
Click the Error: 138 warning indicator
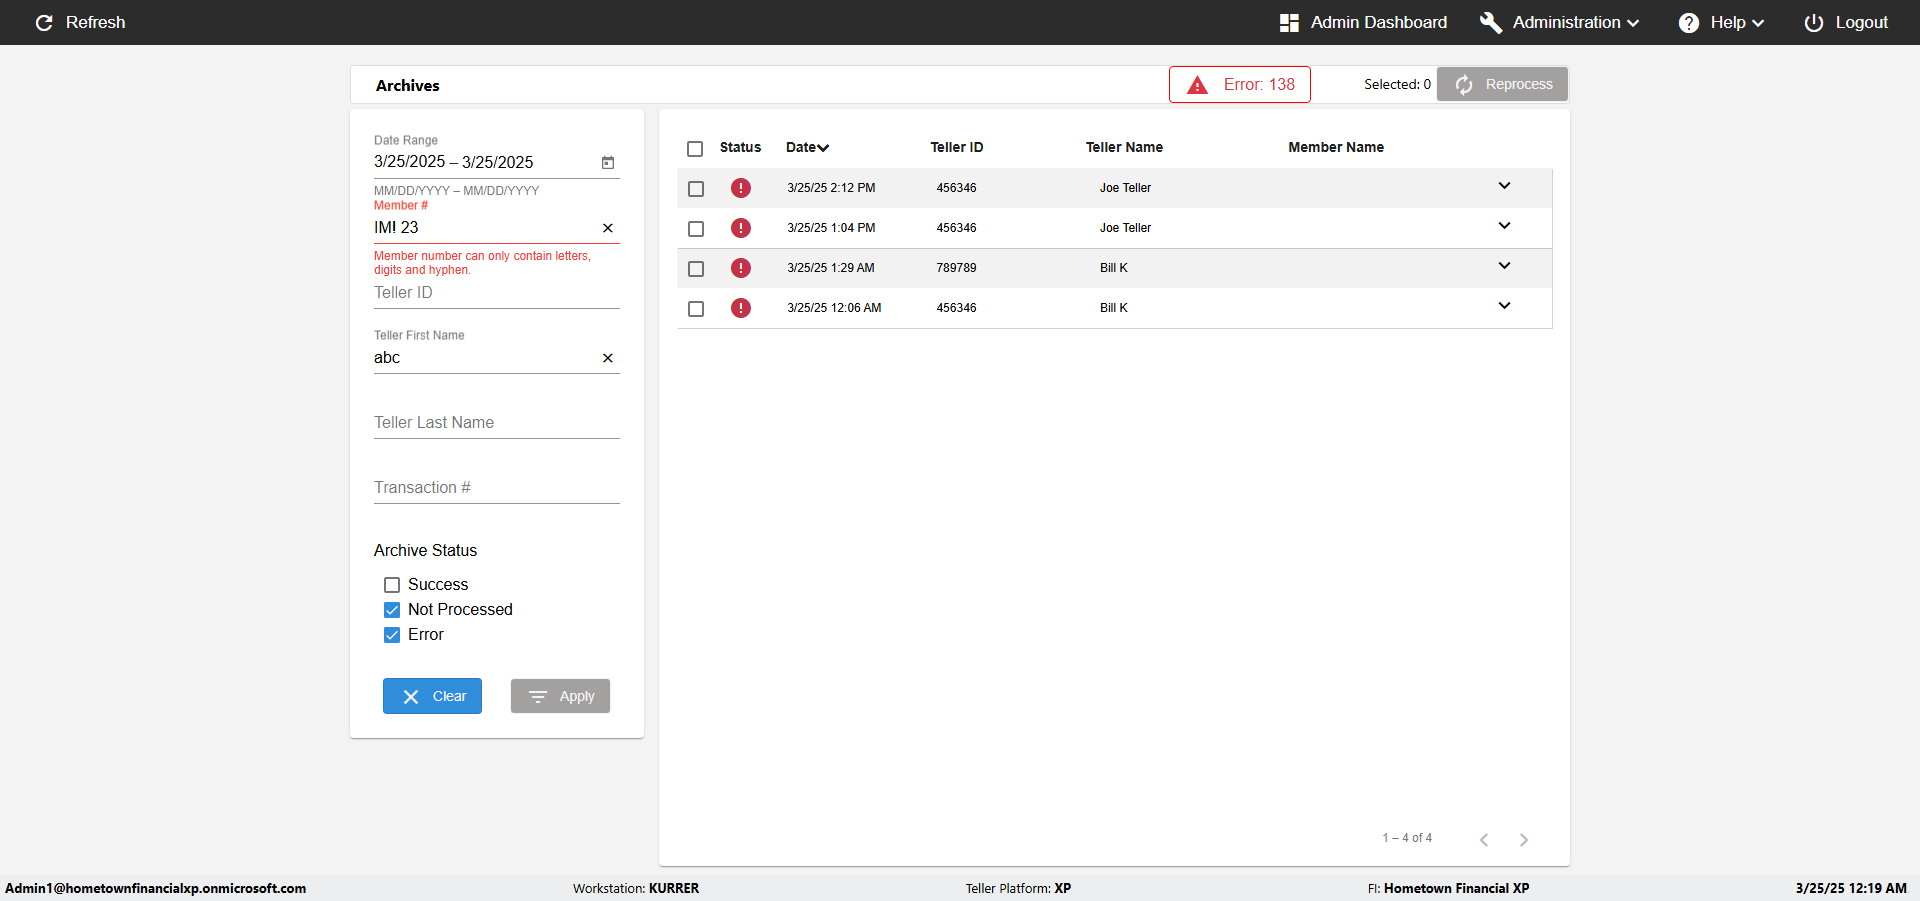click(x=1240, y=85)
